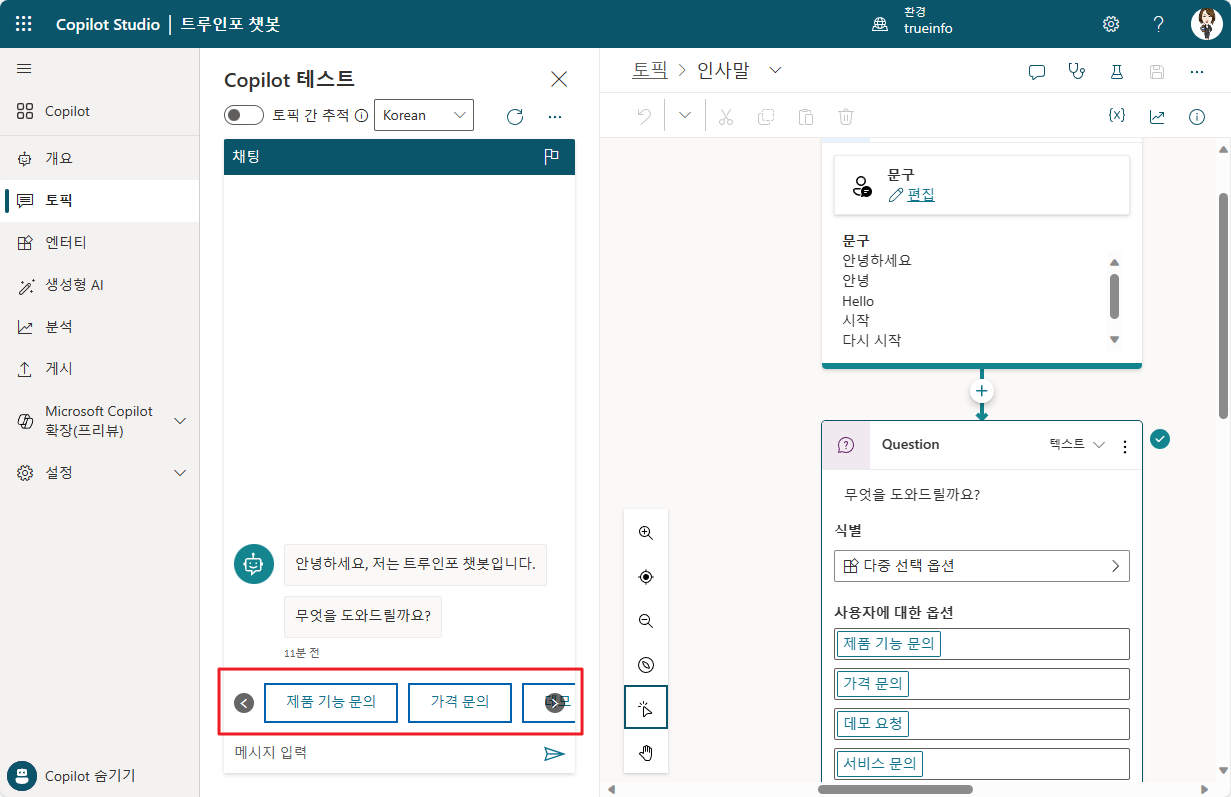Open 토픽 topics page in sidebar
Screen dimensions: 1231x797
100,200
